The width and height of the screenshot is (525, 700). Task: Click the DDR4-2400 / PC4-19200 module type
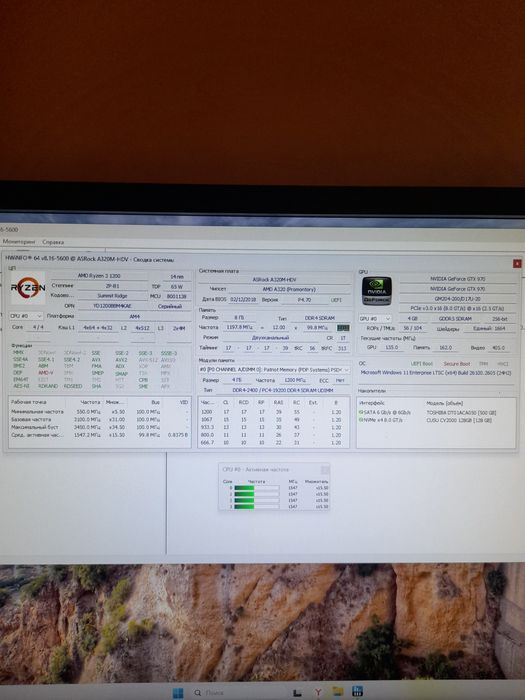click(x=283, y=390)
